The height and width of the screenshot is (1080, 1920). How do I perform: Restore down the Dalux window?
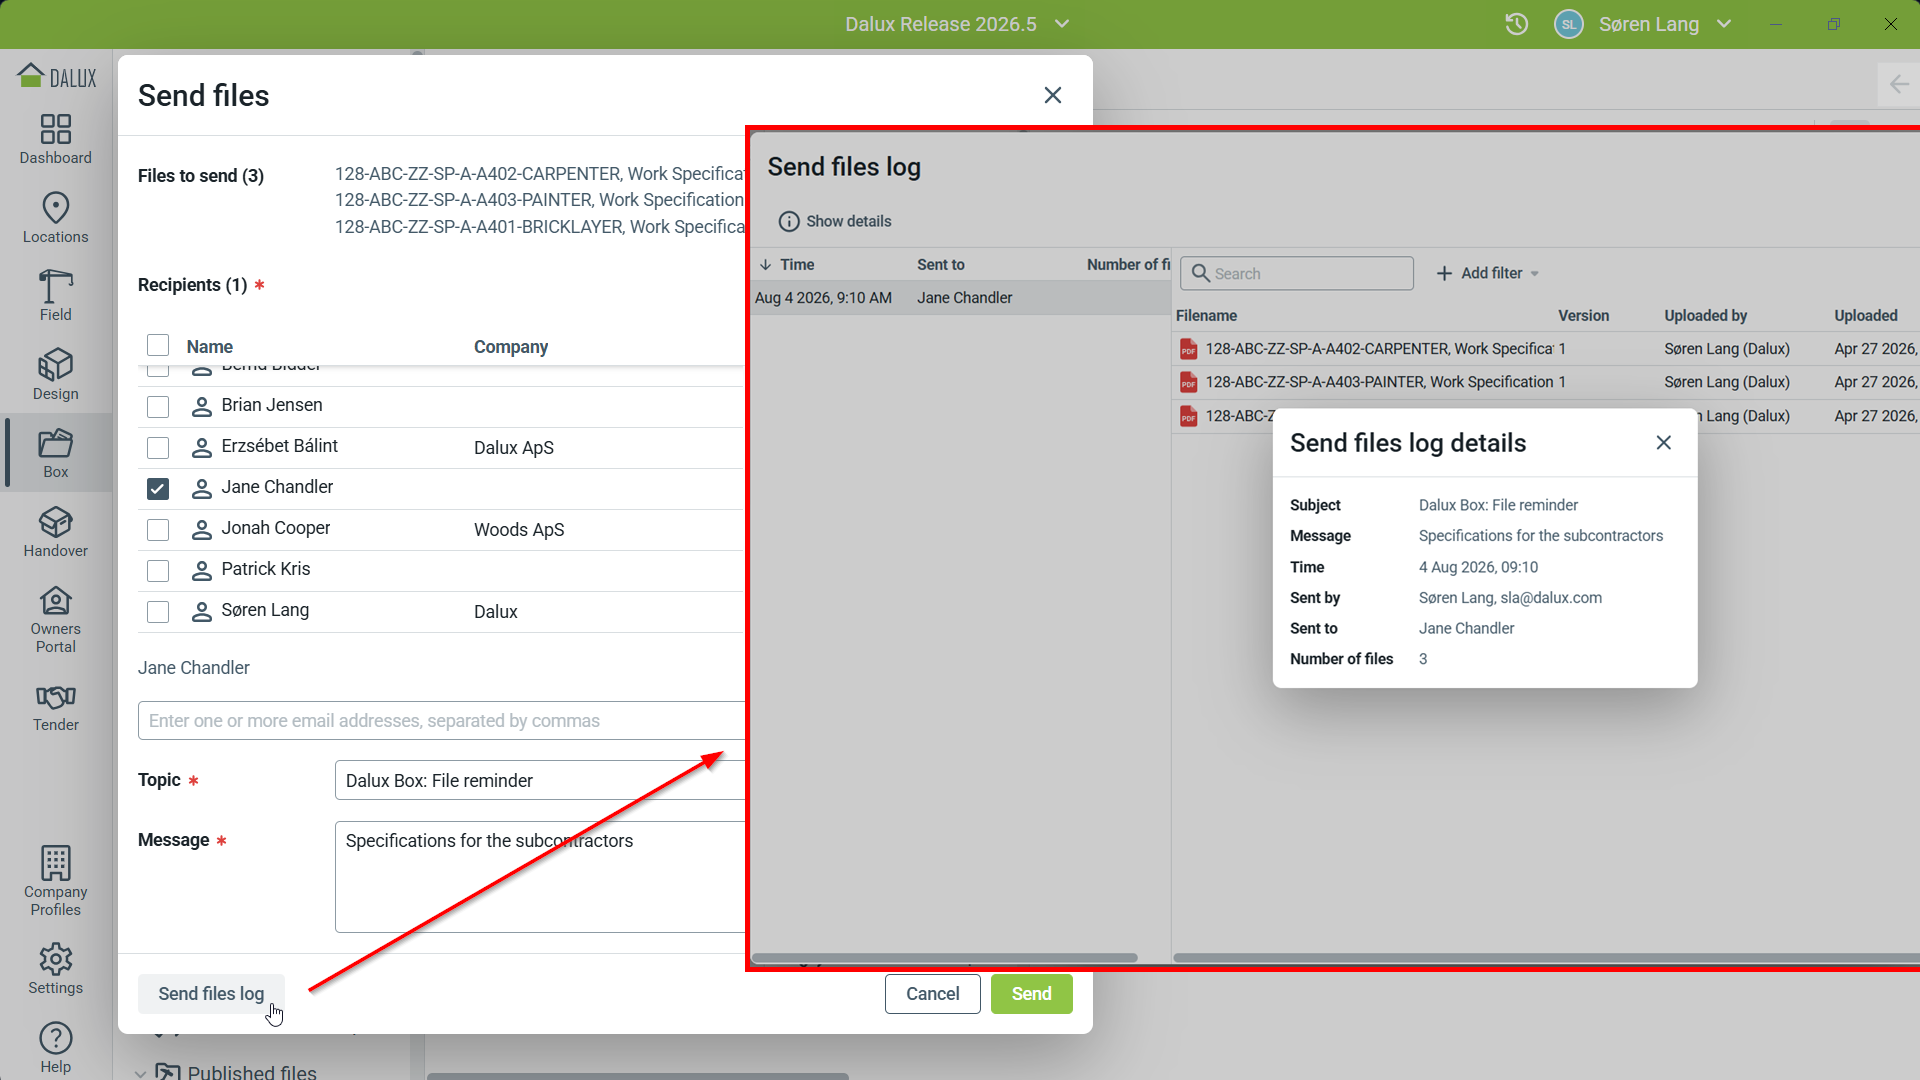pos(1833,24)
